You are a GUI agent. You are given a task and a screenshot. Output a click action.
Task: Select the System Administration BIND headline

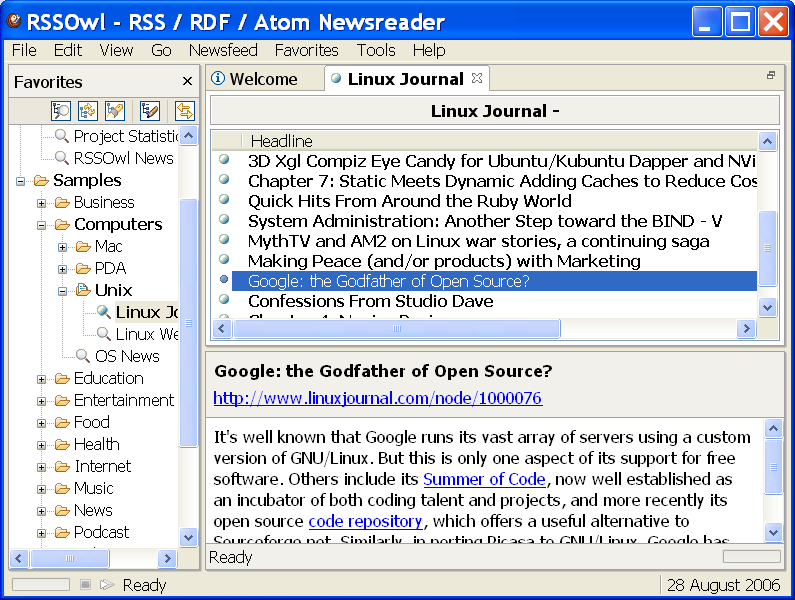[x=485, y=221]
